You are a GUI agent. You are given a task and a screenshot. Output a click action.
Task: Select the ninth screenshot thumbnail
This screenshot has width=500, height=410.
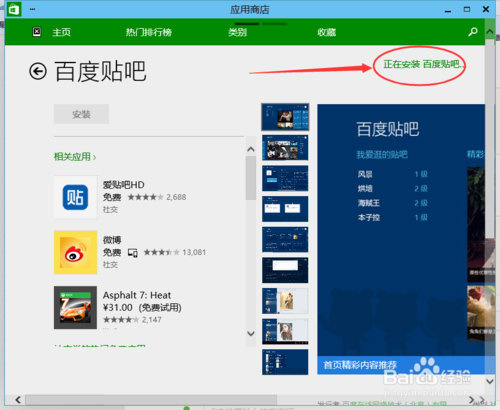[x=285, y=362]
